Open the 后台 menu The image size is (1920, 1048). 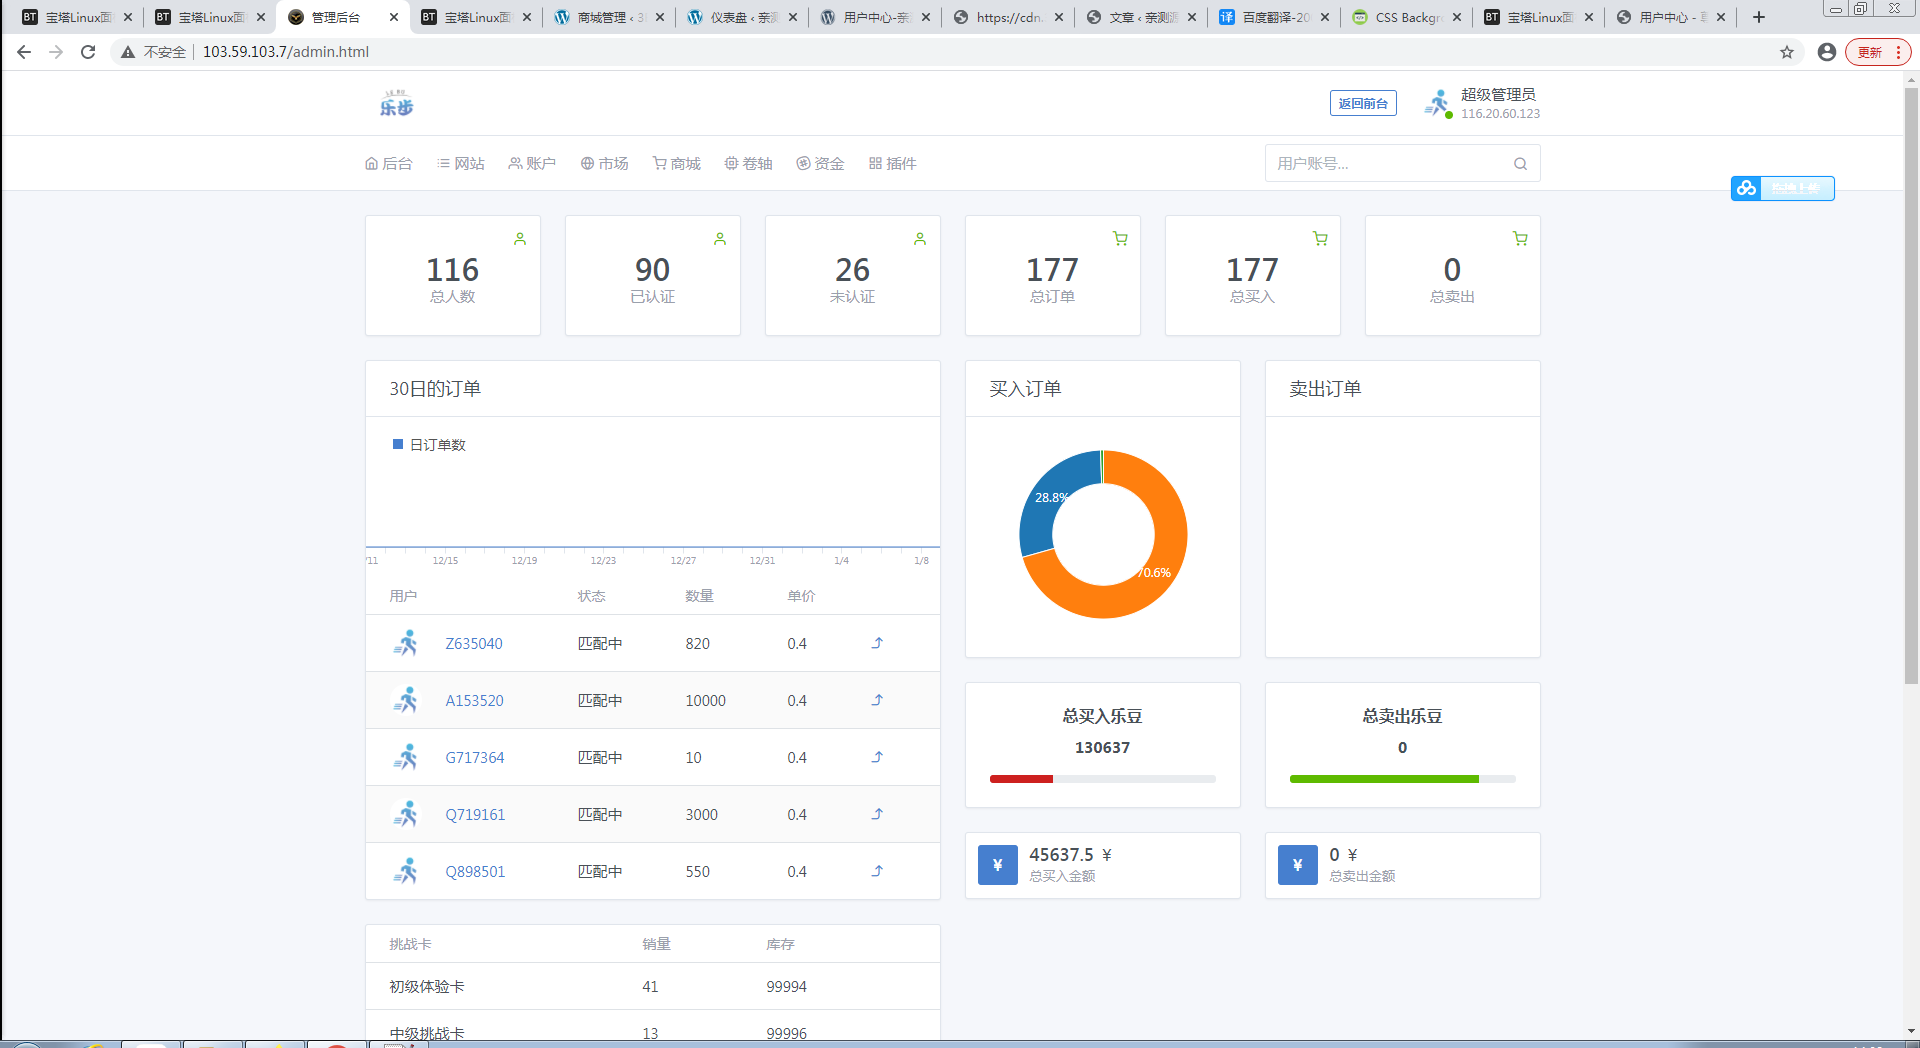click(x=389, y=163)
